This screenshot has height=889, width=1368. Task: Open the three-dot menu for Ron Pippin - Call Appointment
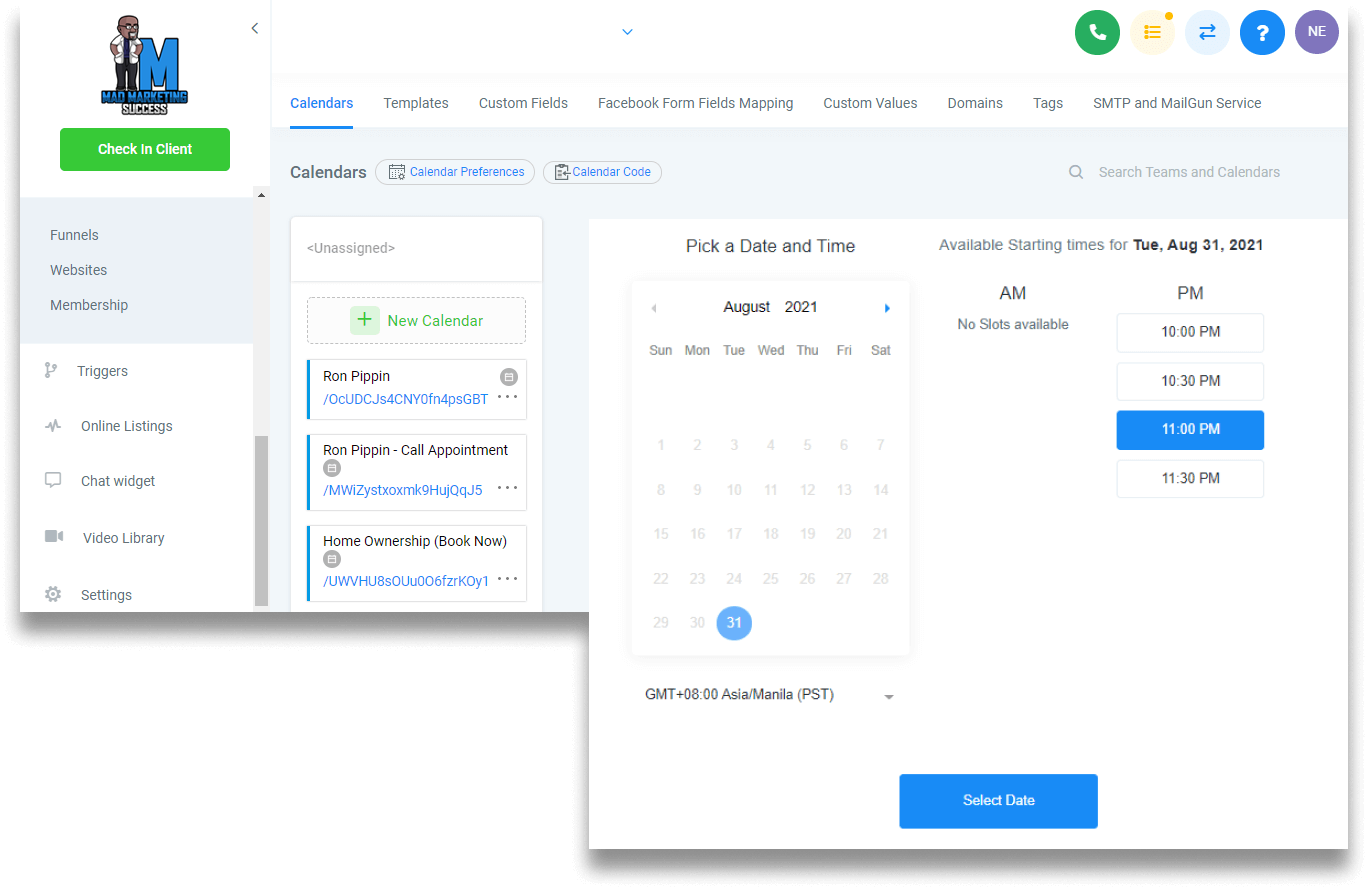(508, 488)
